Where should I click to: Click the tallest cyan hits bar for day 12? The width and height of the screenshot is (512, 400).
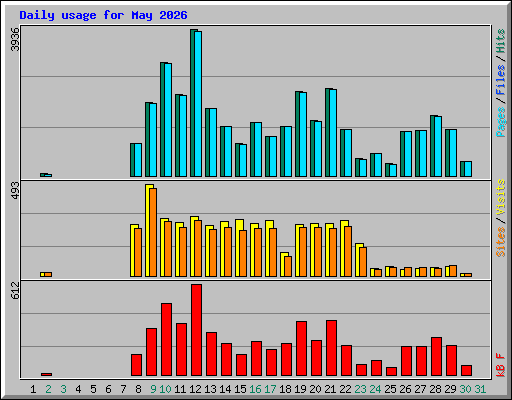[x=198, y=104]
